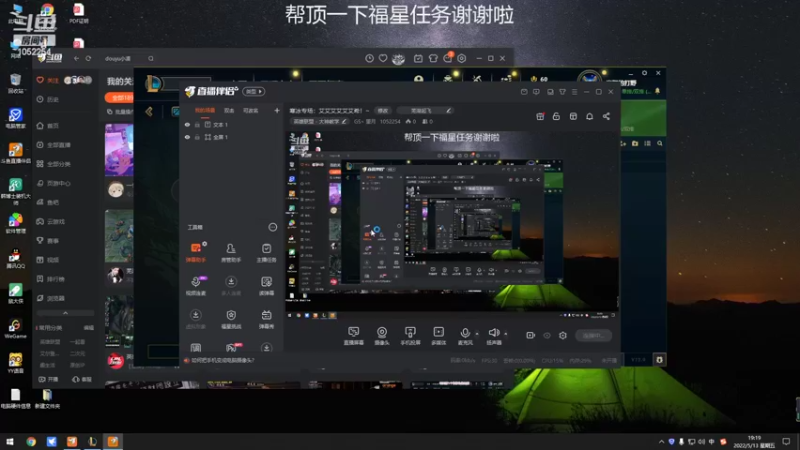
Task: Click the bell notification icon above preview
Action: [x=589, y=116]
